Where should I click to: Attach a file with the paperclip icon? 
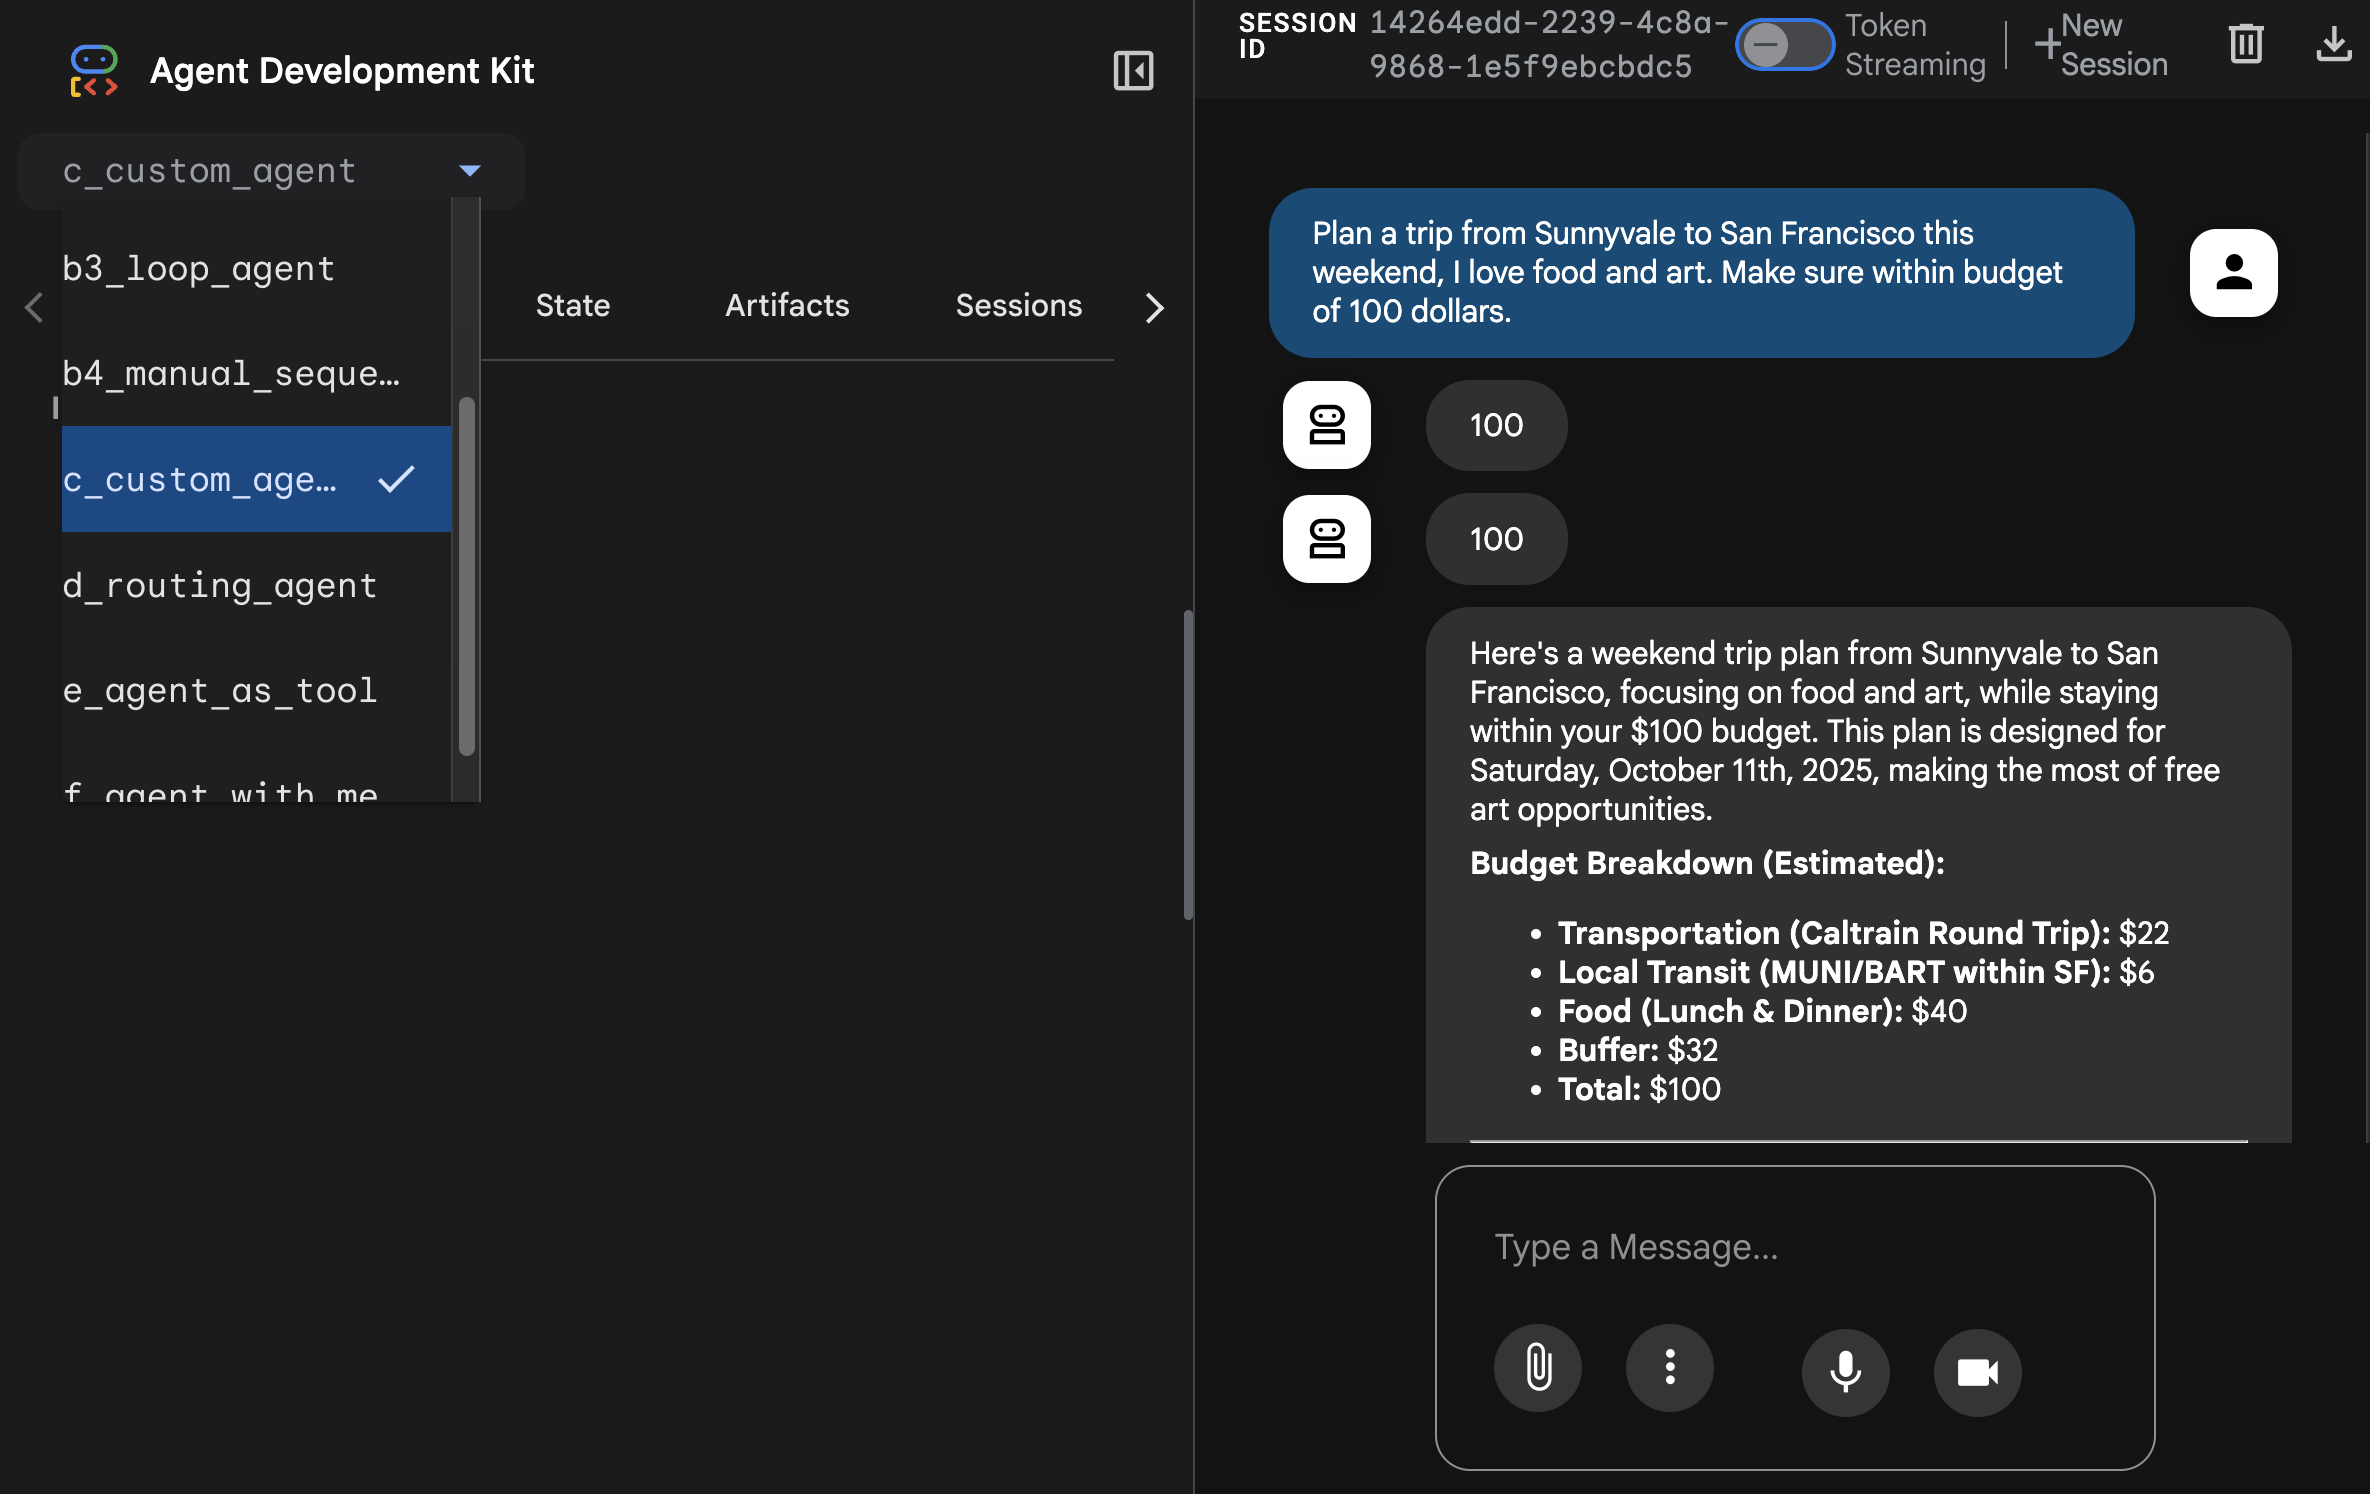1537,1368
